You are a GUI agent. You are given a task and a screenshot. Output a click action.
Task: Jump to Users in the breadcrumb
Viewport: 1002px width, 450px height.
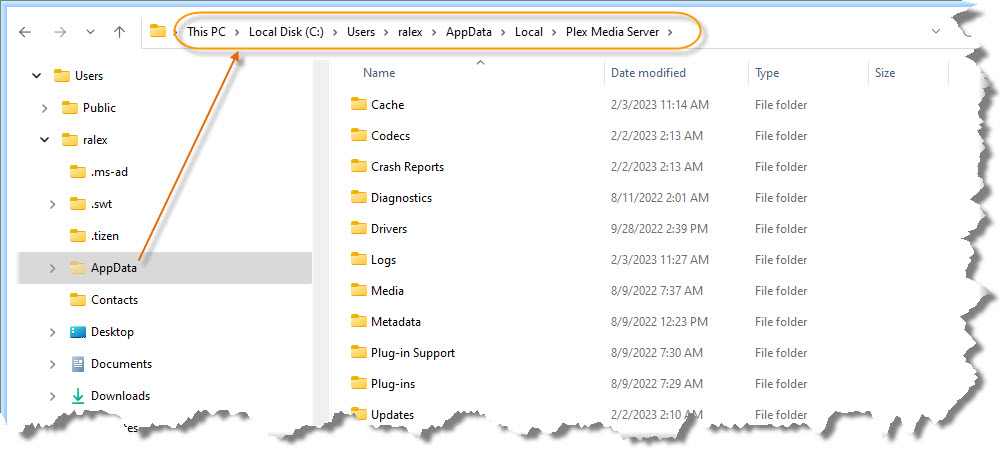(x=361, y=31)
